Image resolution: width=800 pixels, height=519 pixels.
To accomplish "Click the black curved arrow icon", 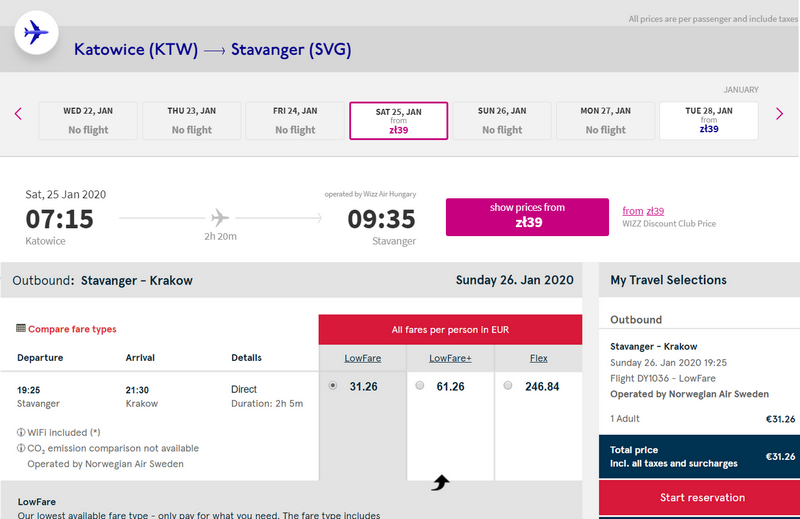I will 440,482.
